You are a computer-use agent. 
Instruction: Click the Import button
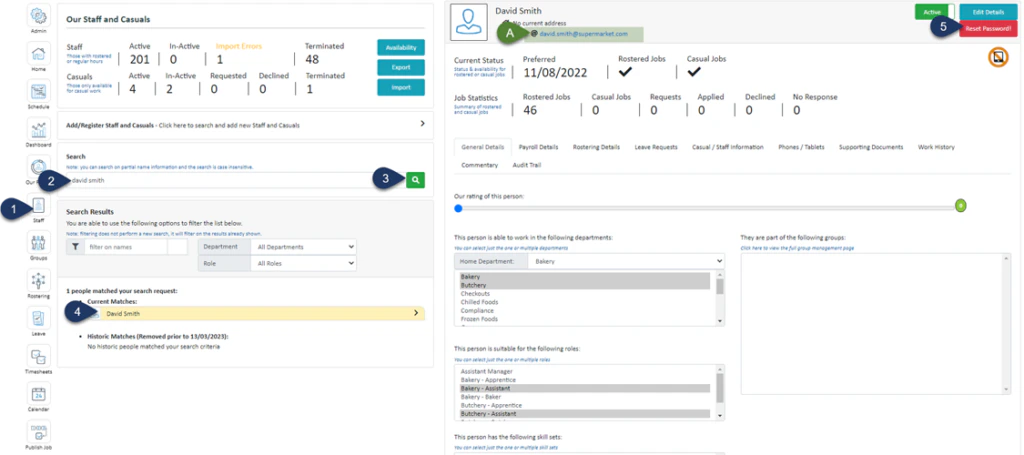(401, 87)
